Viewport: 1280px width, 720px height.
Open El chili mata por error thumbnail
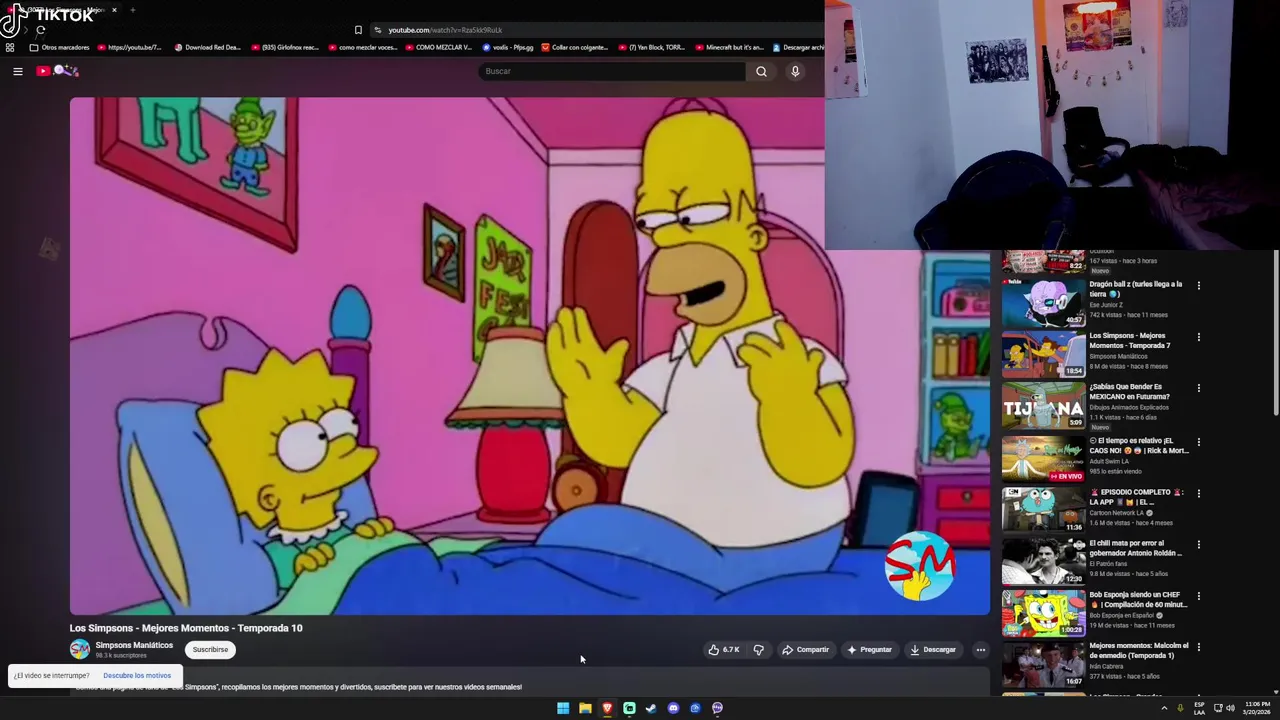pyautogui.click(x=1043, y=561)
